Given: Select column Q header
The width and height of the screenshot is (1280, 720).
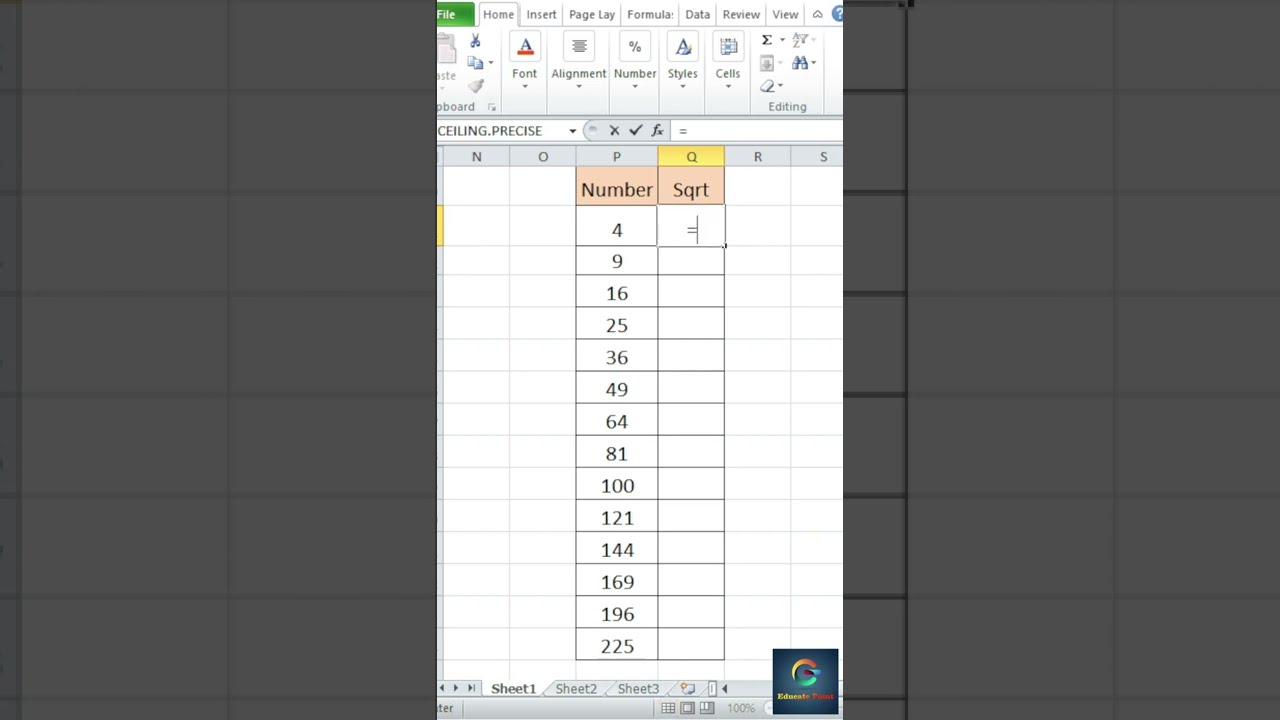Looking at the screenshot, I should pos(691,157).
